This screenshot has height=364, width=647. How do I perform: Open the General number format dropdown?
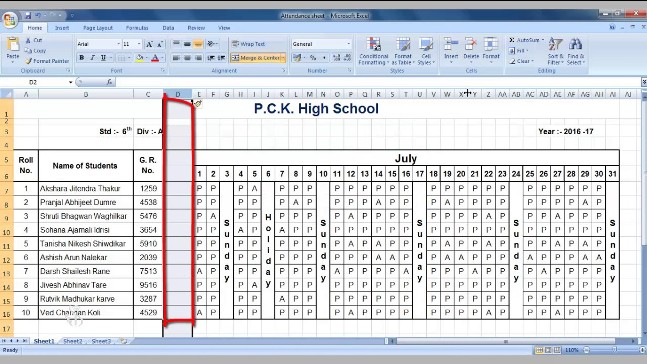(x=349, y=44)
